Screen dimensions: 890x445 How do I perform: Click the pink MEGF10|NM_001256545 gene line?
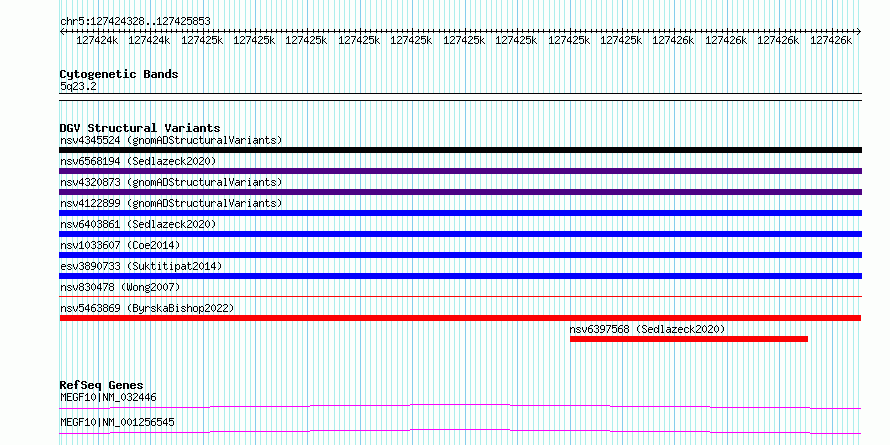coord(460,431)
